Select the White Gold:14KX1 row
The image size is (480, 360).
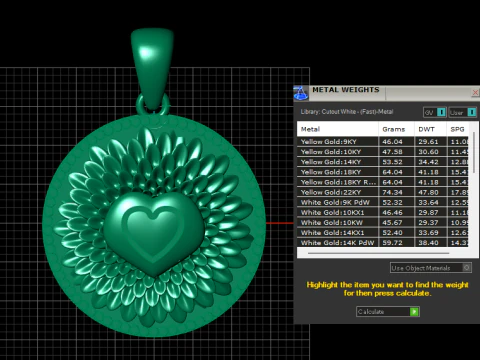pyautogui.click(x=382, y=233)
